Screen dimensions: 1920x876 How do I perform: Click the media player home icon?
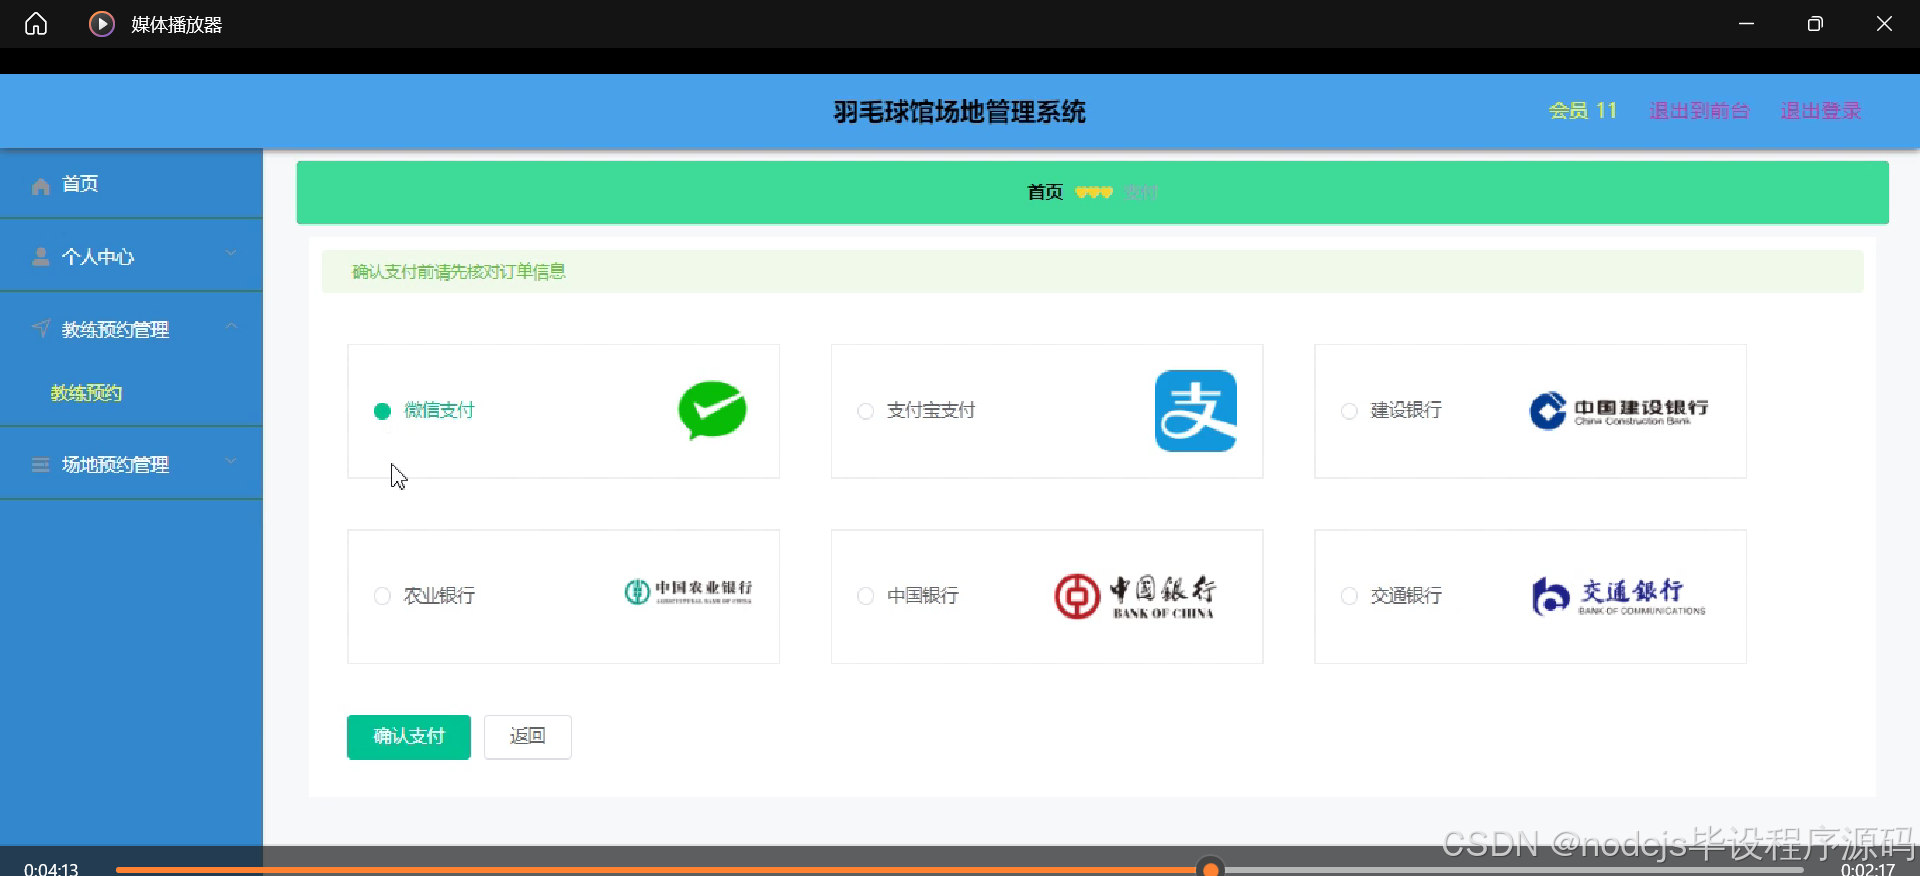36,24
